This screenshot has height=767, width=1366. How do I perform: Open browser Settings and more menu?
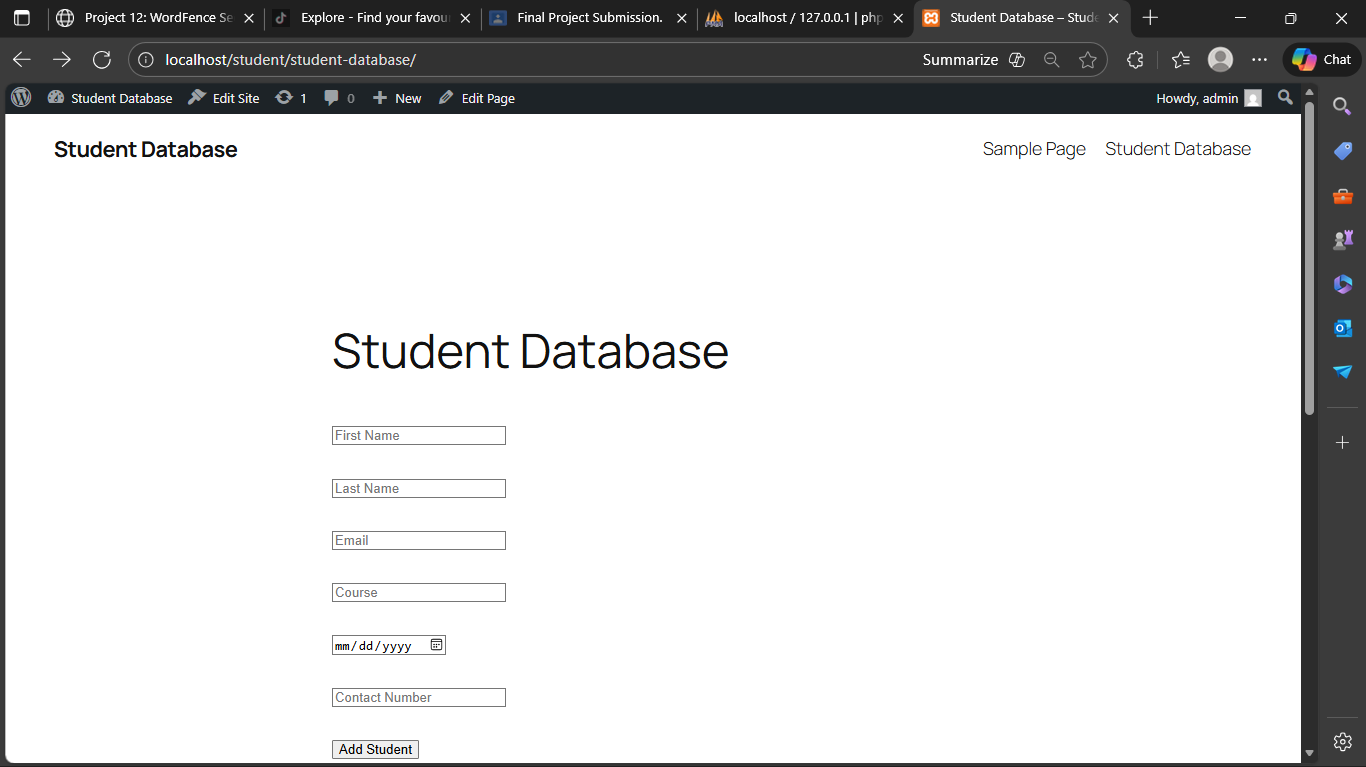click(1259, 60)
